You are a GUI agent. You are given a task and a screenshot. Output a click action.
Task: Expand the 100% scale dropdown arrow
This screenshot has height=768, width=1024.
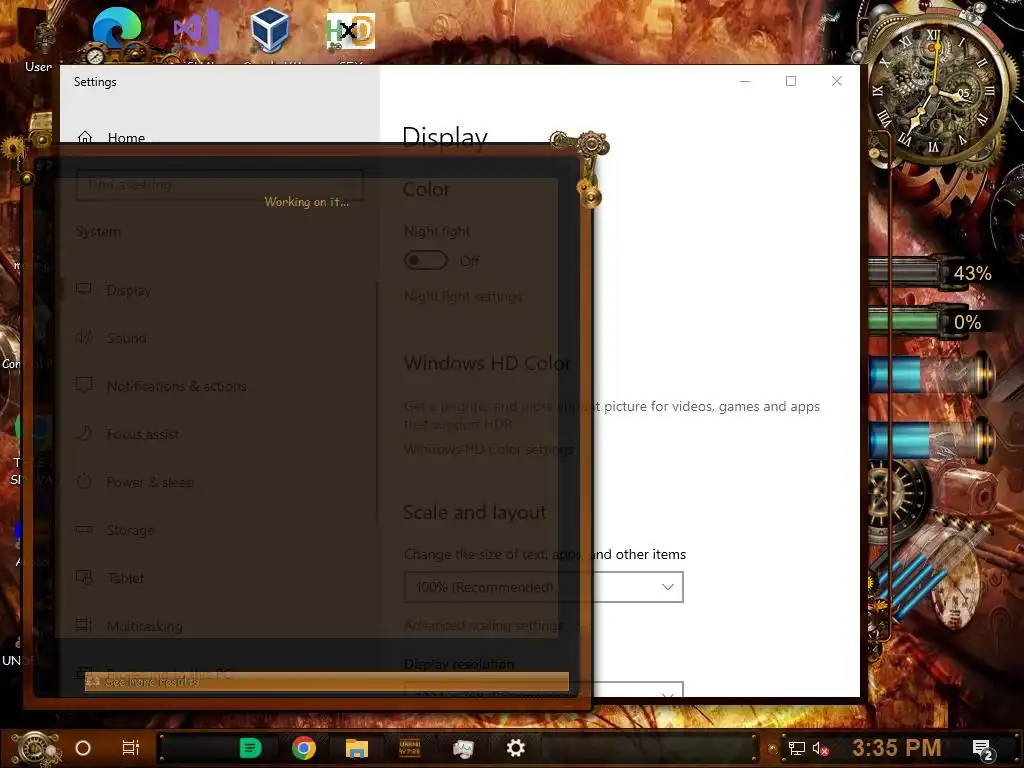tap(667, 587)
